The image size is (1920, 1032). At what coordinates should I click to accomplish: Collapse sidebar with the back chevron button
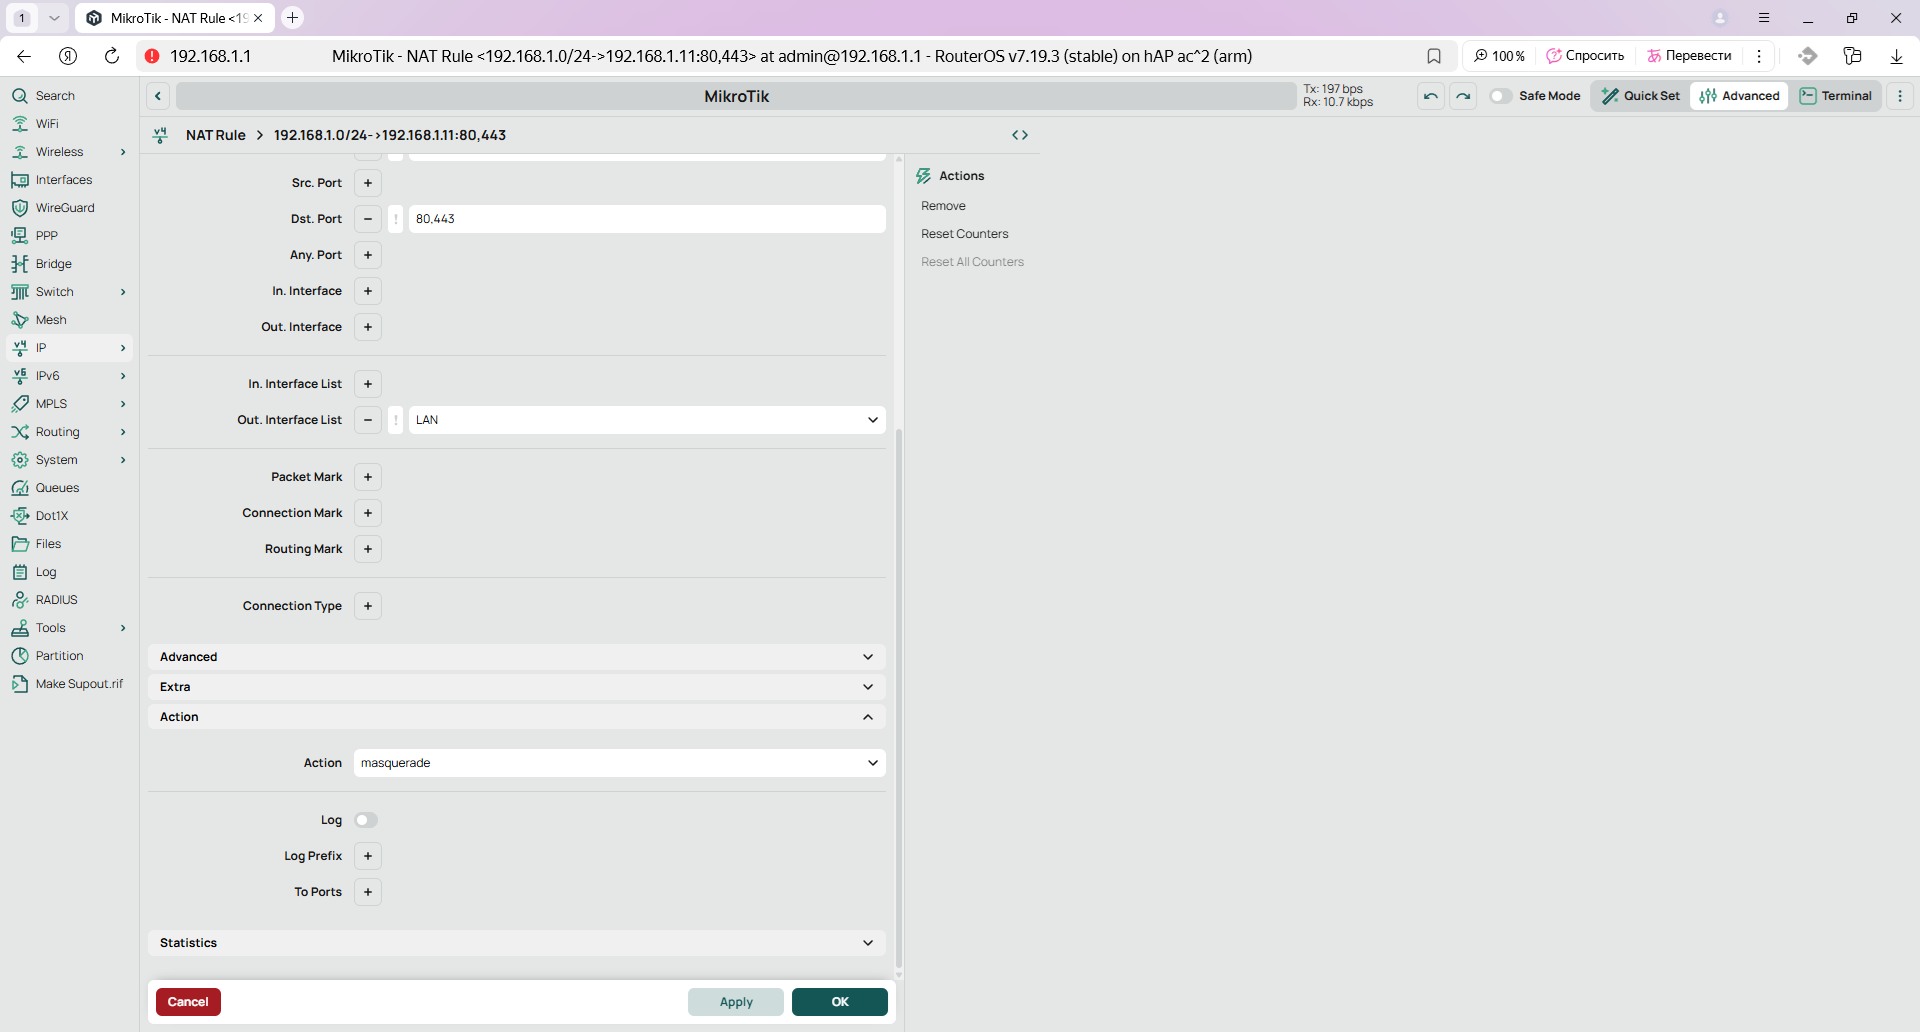158,96
